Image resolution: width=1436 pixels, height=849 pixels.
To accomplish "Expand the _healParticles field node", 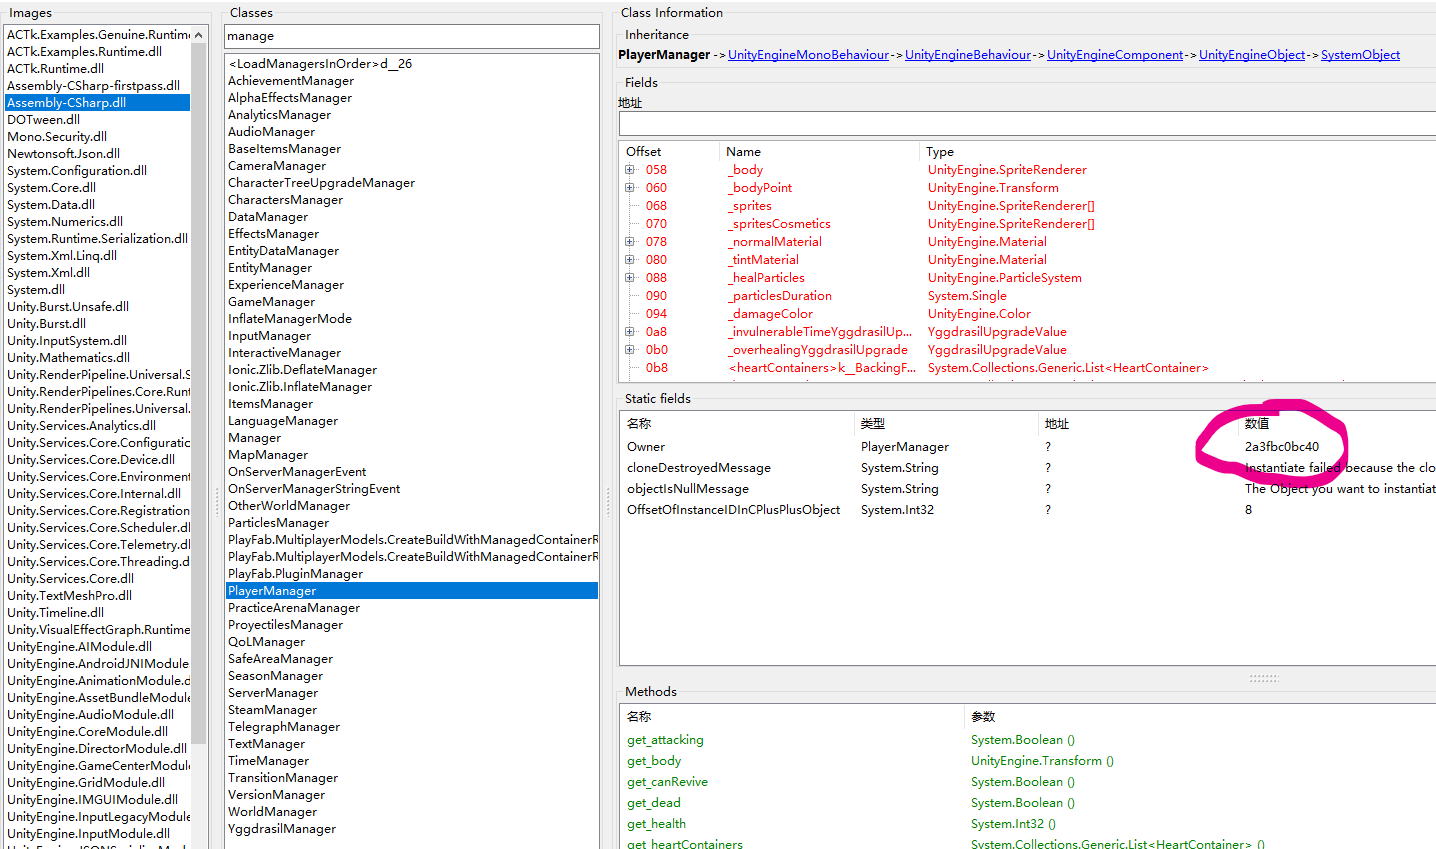I will coord(631,277).
